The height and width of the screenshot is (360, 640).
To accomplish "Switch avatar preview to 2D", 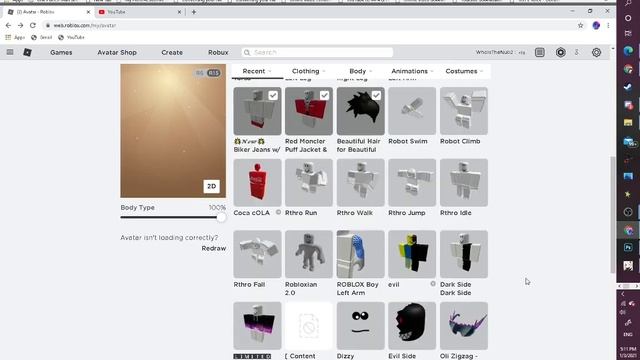I will point(211,186).
